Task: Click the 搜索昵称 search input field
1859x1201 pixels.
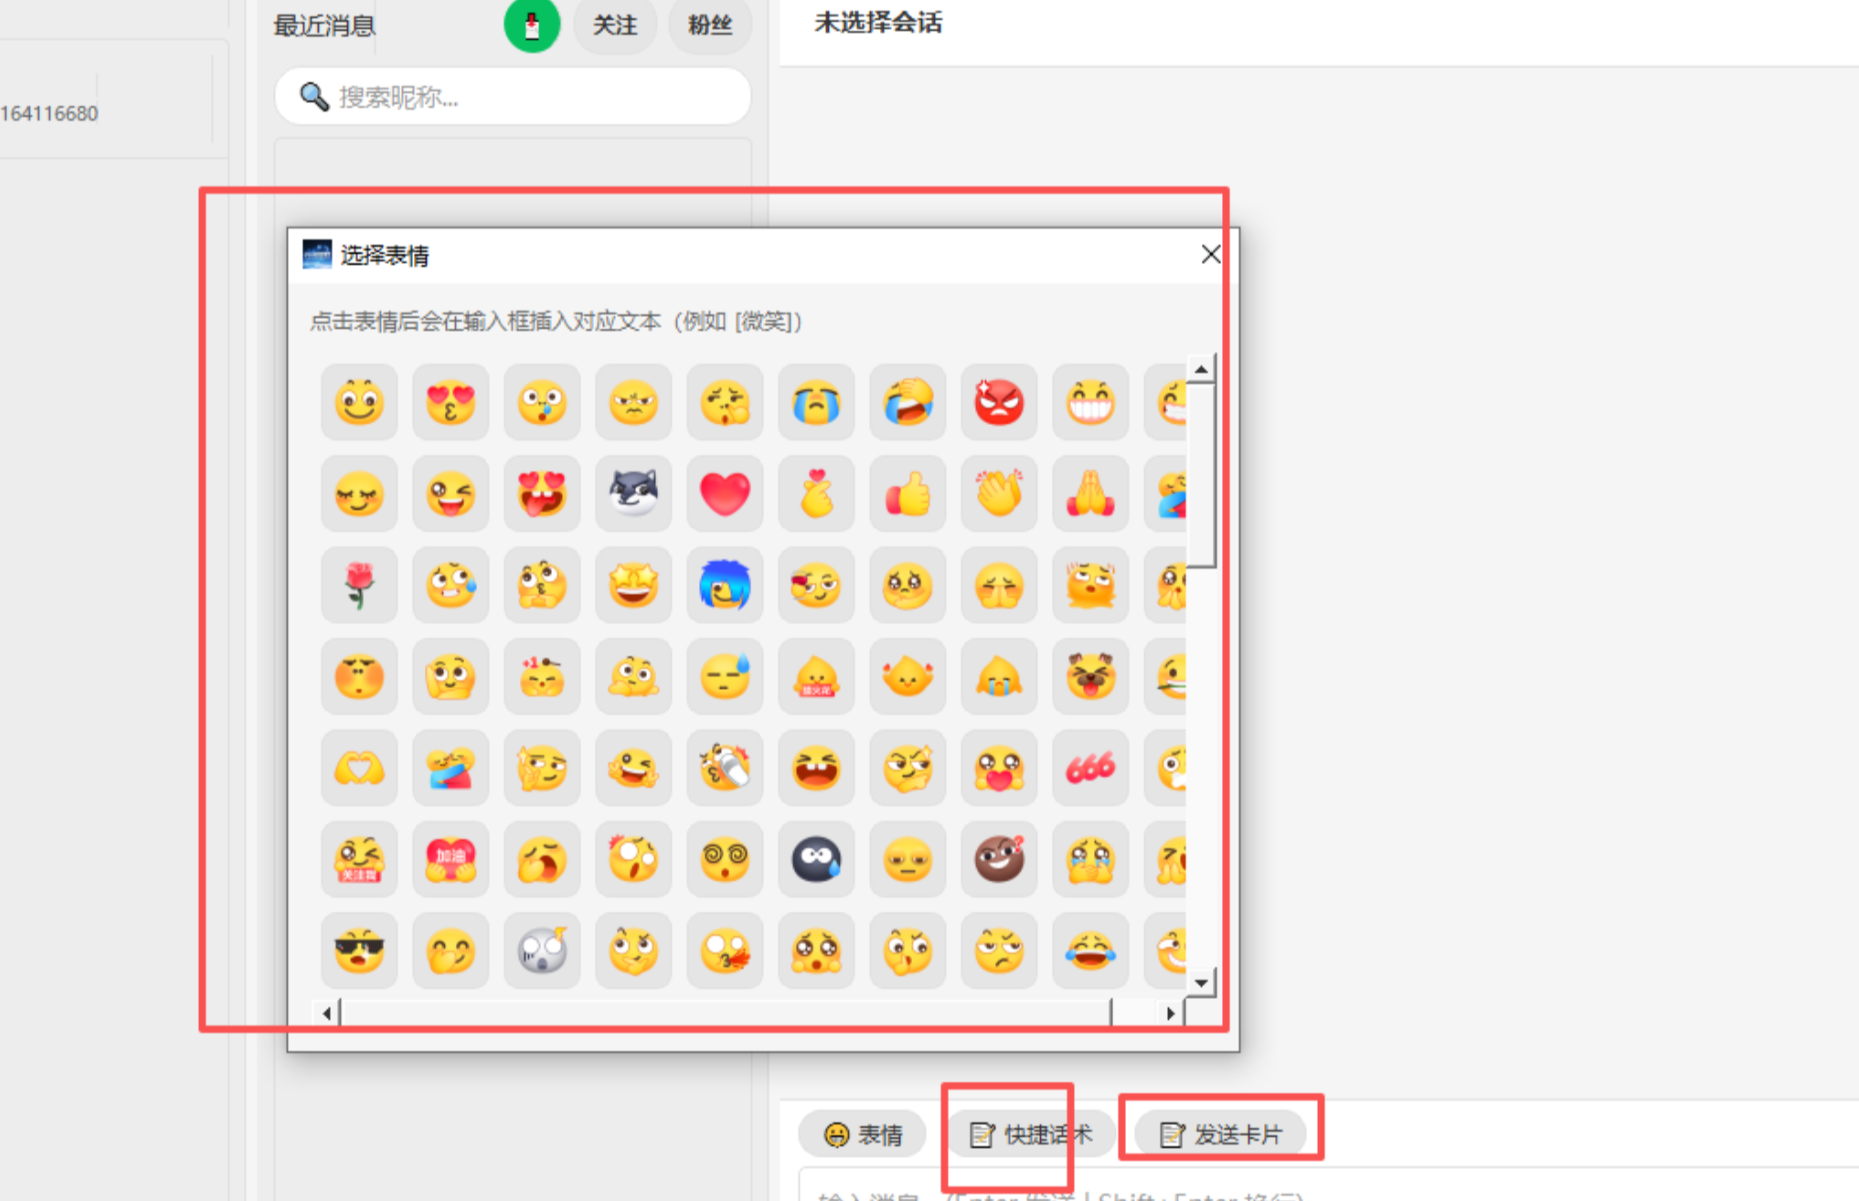Action: coord(530,97)
